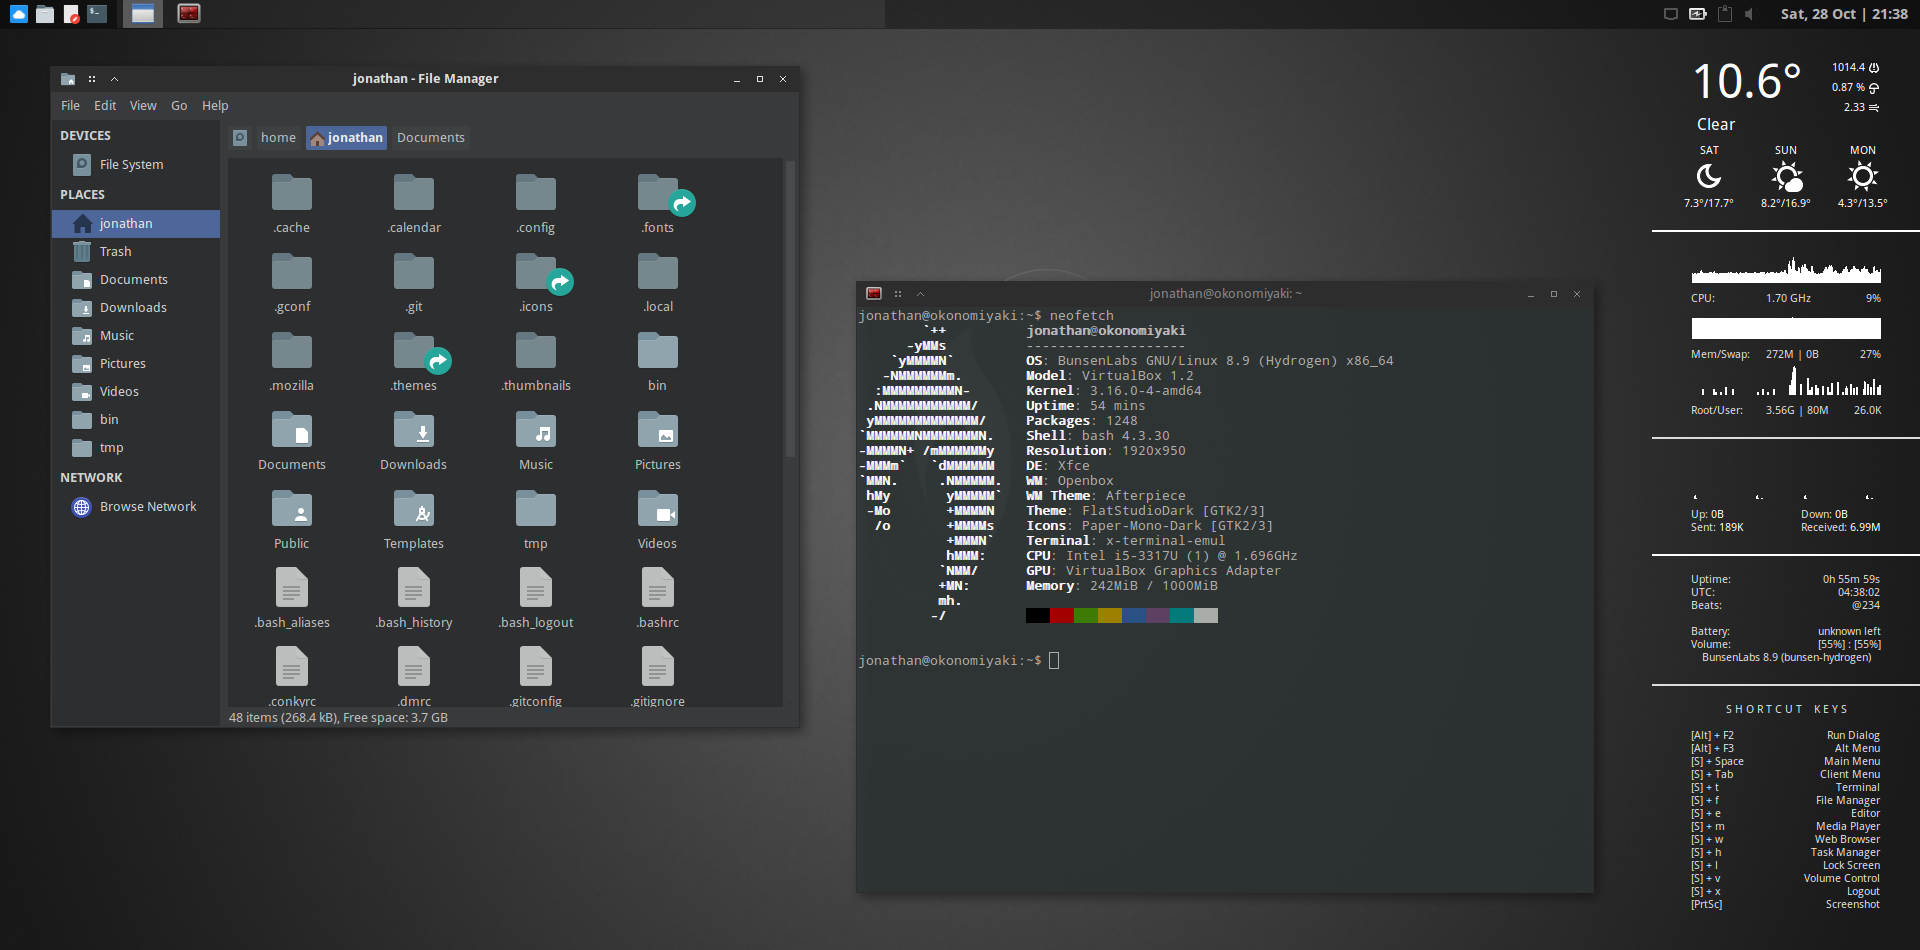Image resolution: width=1920 pixels, height=950 pixels.
Task: Open Documents in the Places sidebar
Action: tap(136, 280)
